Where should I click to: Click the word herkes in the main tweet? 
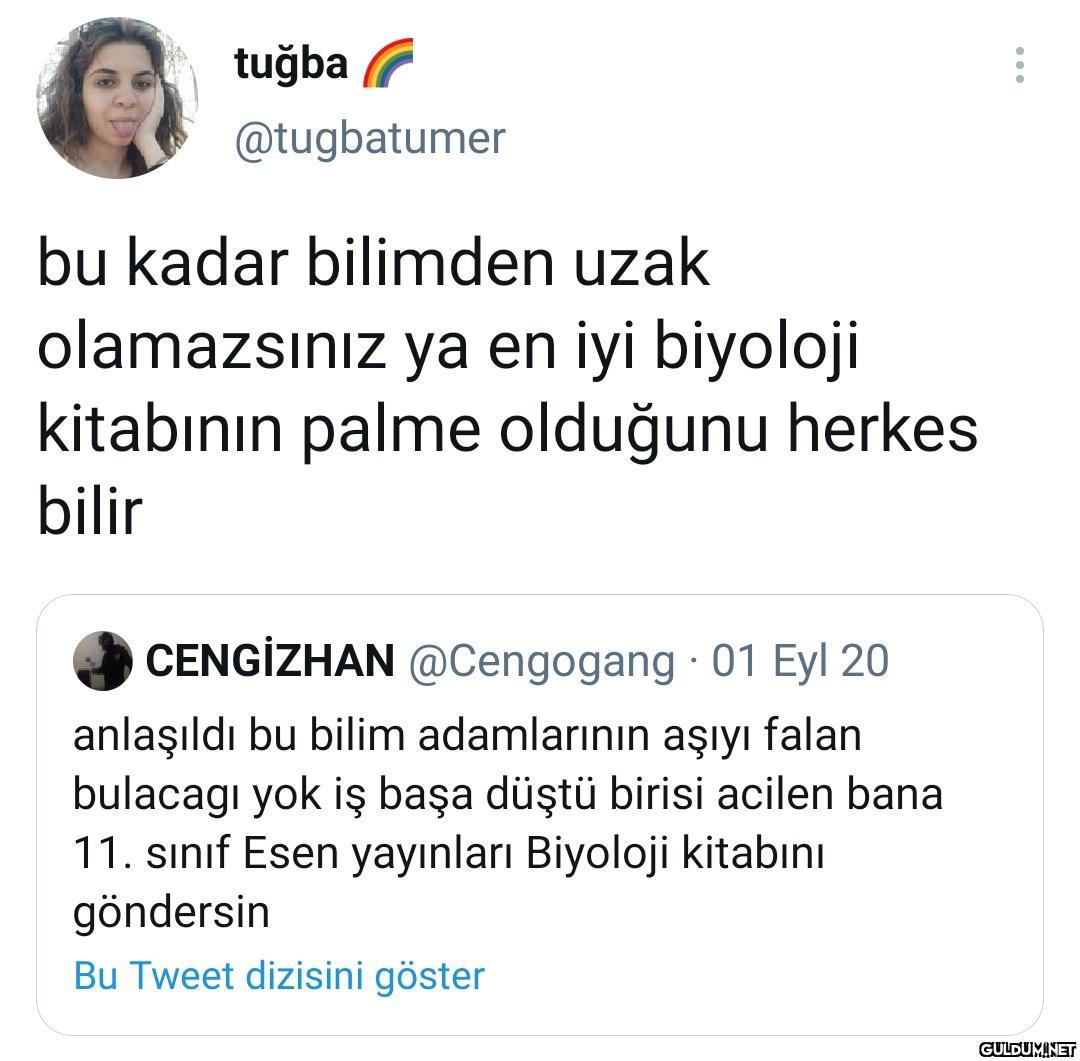[882, 429]
